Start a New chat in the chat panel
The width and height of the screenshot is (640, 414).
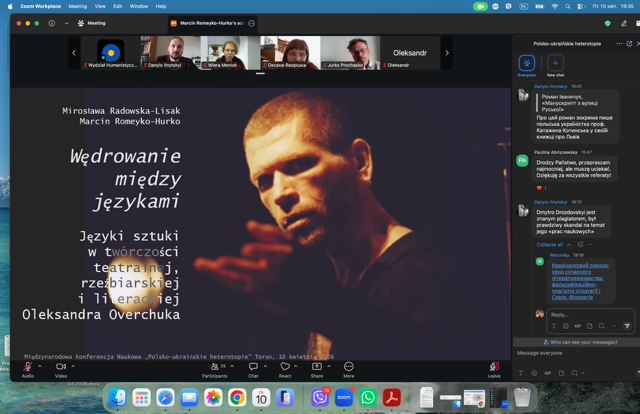pyautogui.click(x=556, y=65)
